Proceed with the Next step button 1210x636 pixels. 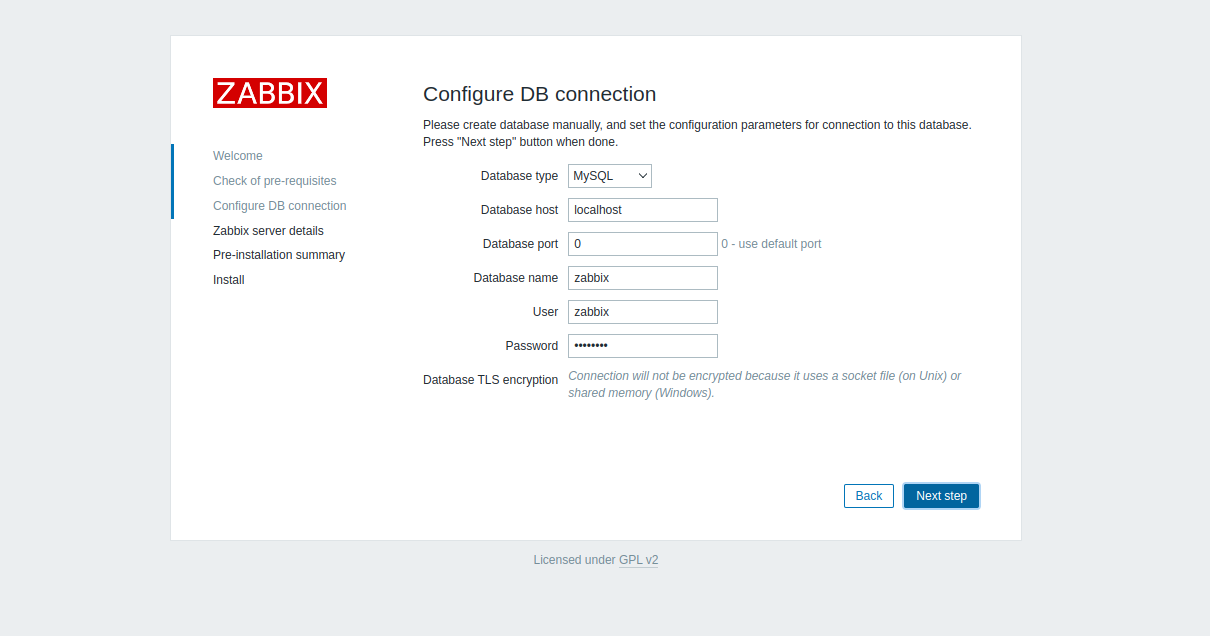pos(941,496)
